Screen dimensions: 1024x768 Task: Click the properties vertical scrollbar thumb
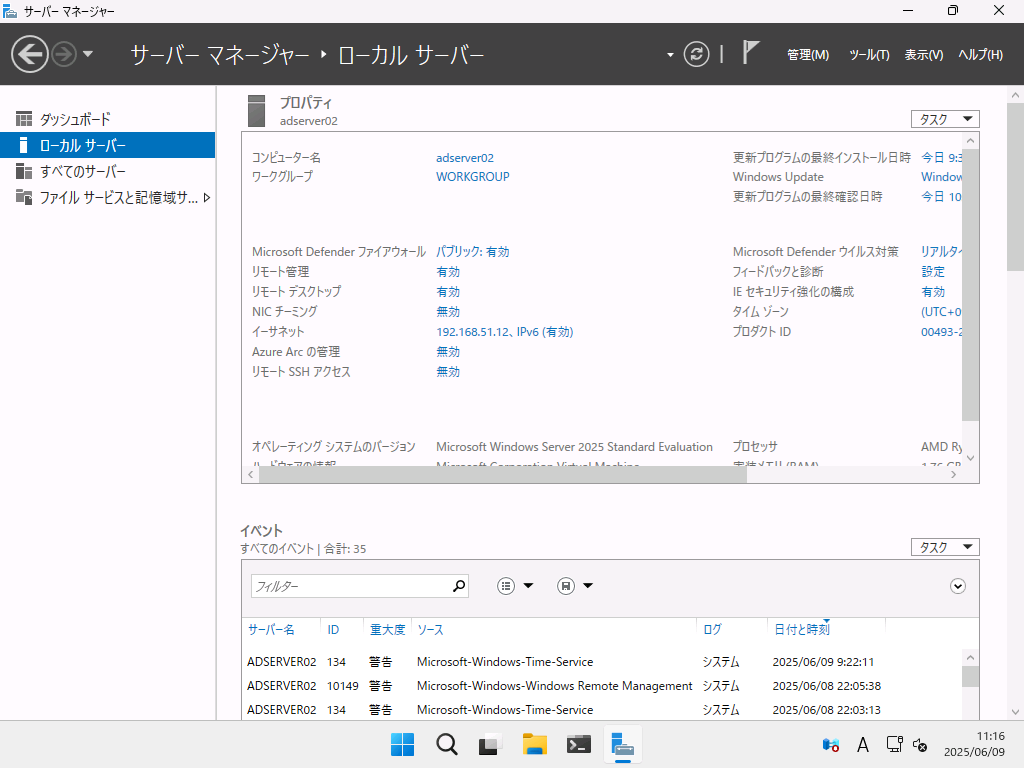(x=970, y=285)
